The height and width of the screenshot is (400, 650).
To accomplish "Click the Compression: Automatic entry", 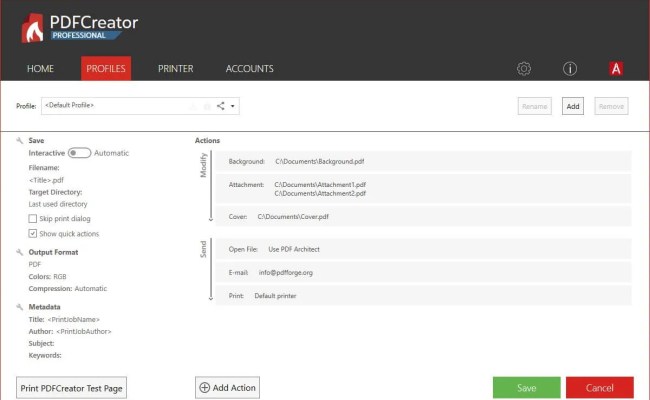I will (68, 288).
